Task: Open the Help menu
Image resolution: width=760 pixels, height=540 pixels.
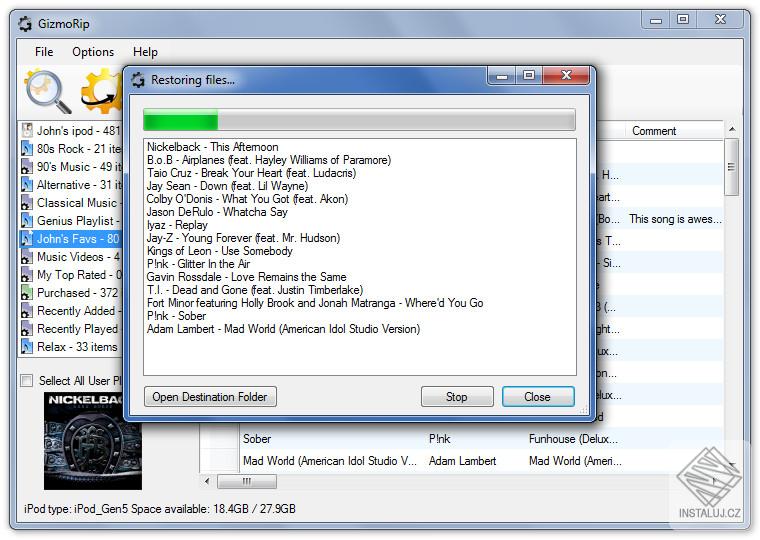Action: click(145, 52)
